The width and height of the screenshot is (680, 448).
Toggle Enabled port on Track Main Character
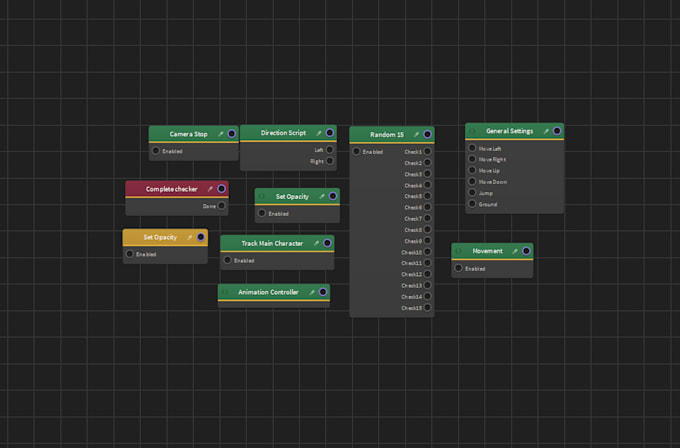227,260
